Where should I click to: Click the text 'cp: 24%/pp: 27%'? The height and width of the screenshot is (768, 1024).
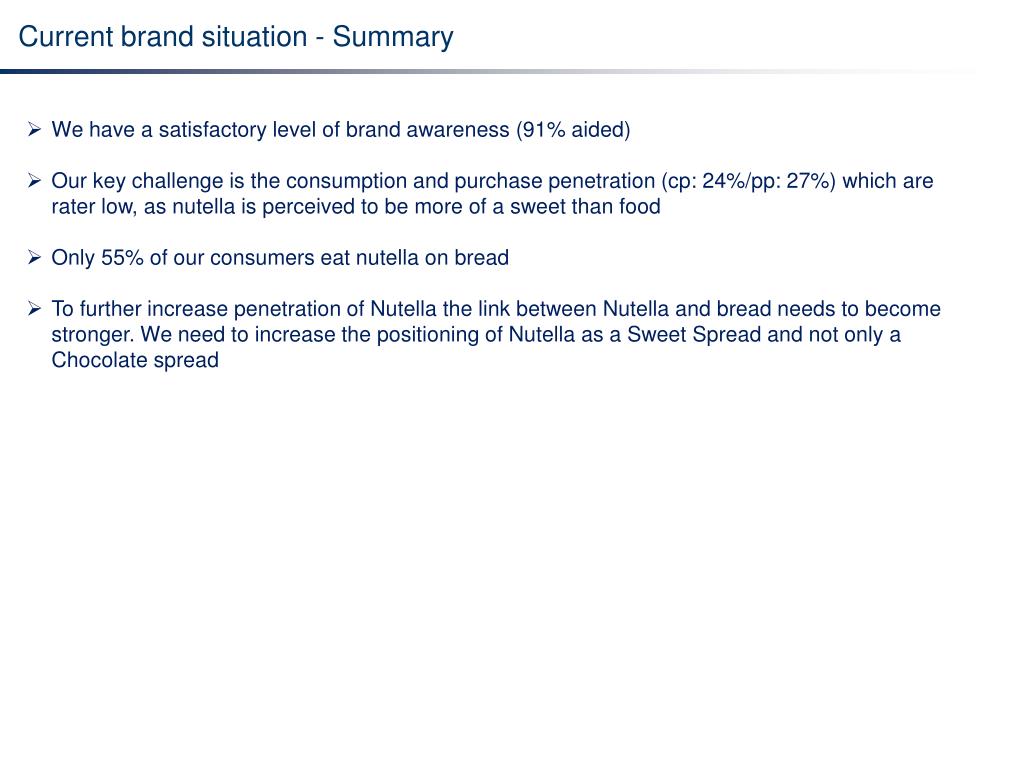click(748, 181)
